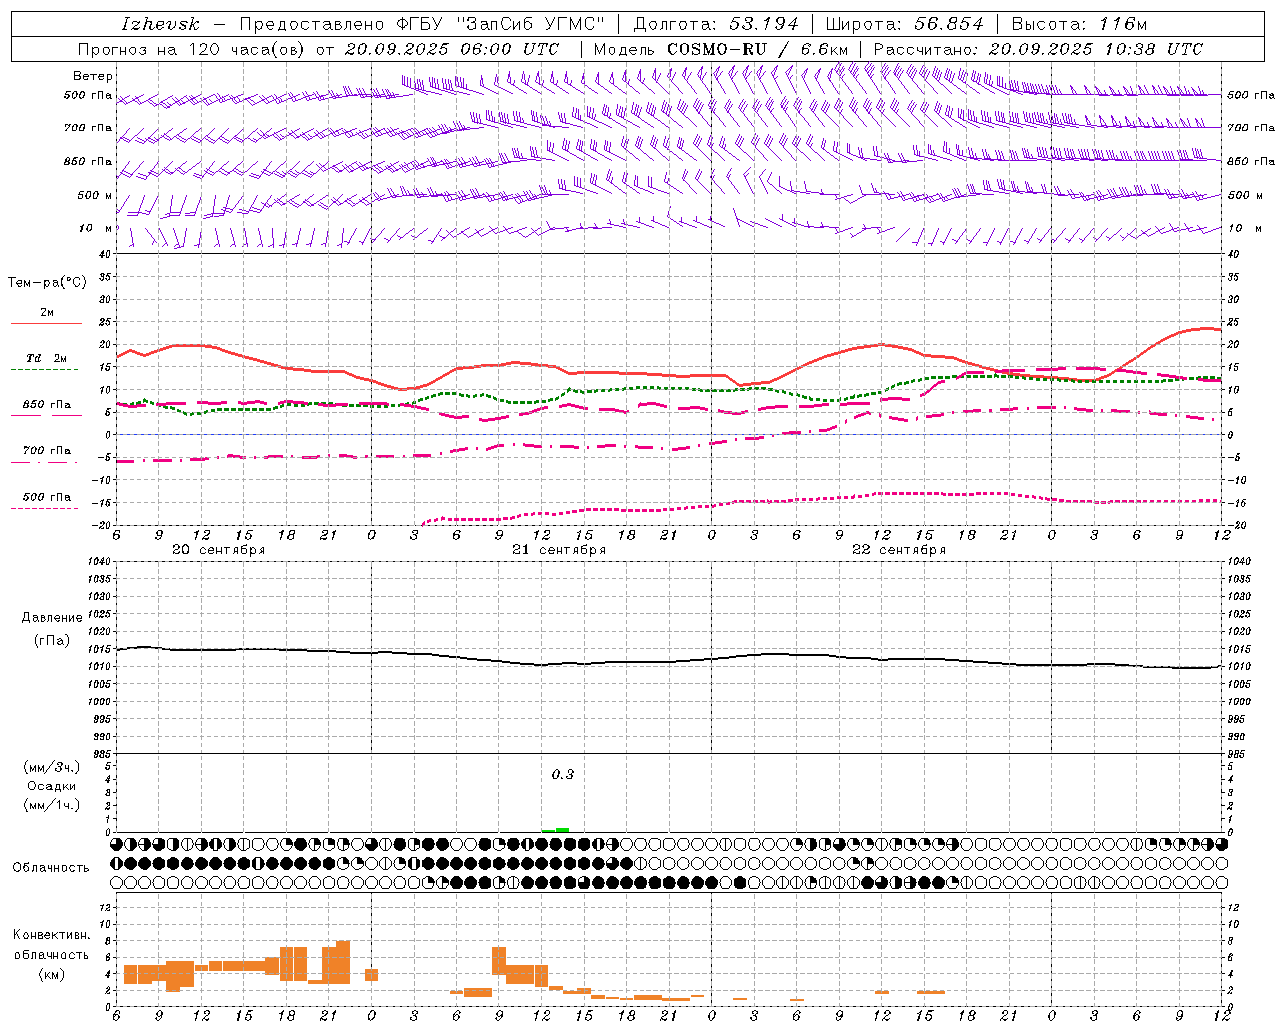This screenshot has height=1024, width=1280.
Task: Click the dotted legend line under temperature '500 гПа'
Action: (44, 509)
